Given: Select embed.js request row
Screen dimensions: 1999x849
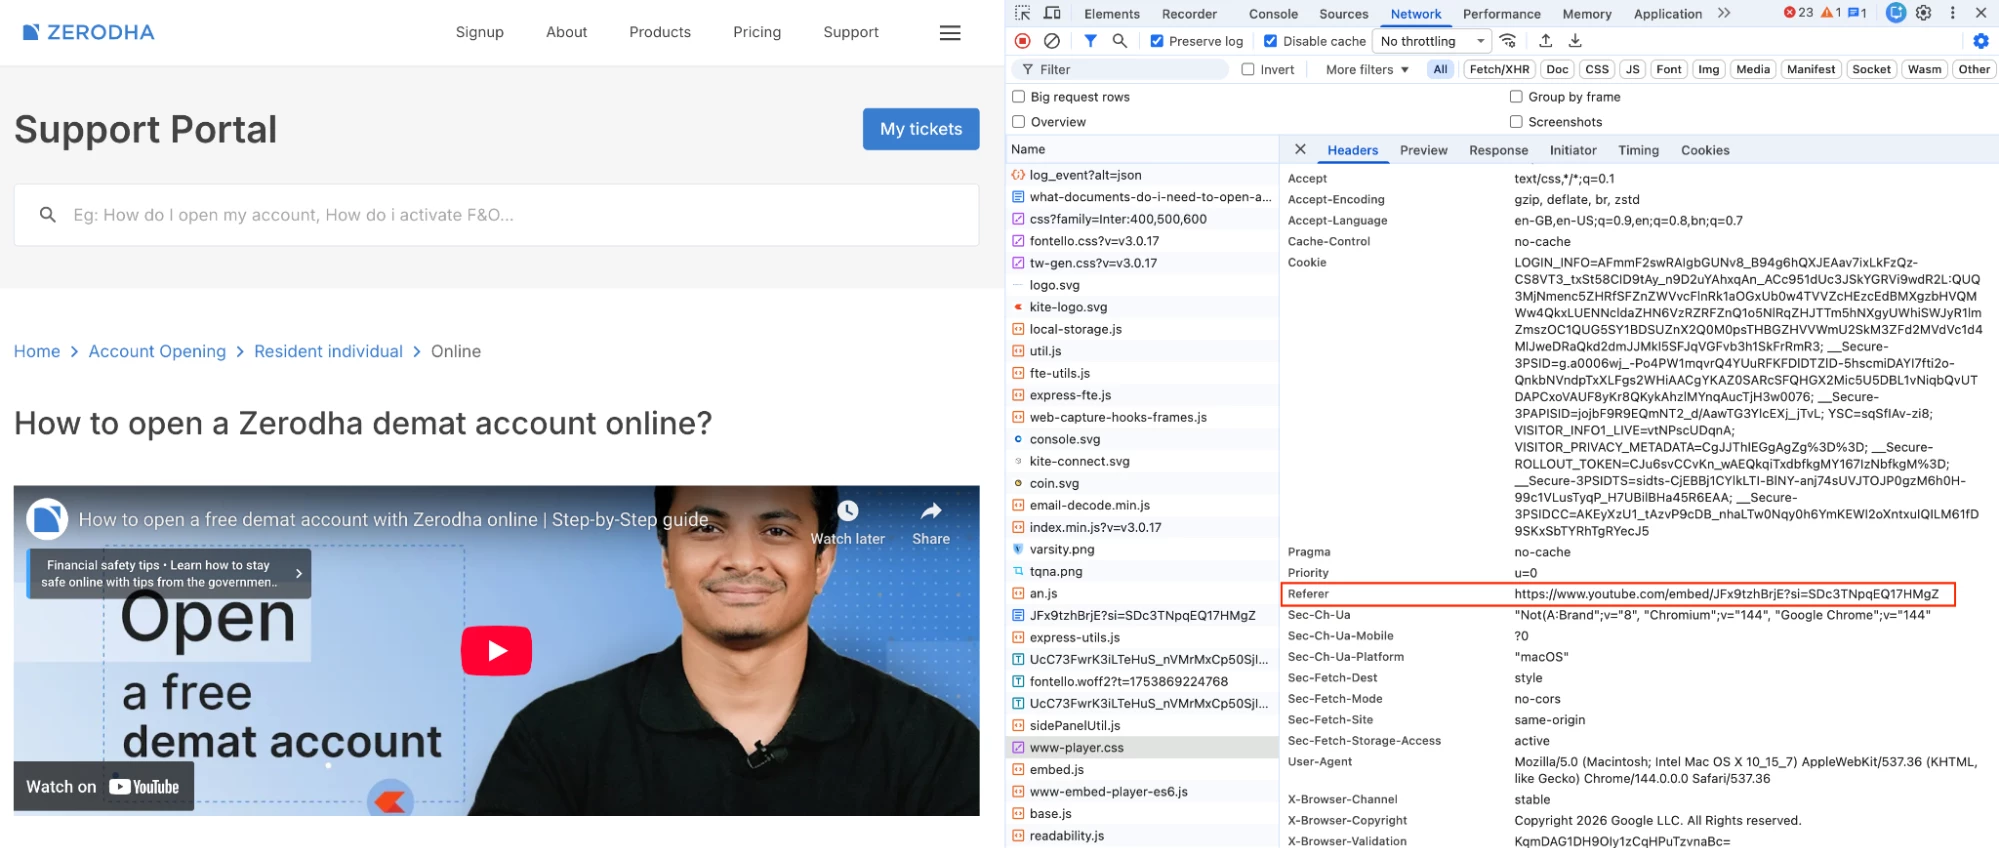Looking at the screenshot, I should tap(1142, 769).
